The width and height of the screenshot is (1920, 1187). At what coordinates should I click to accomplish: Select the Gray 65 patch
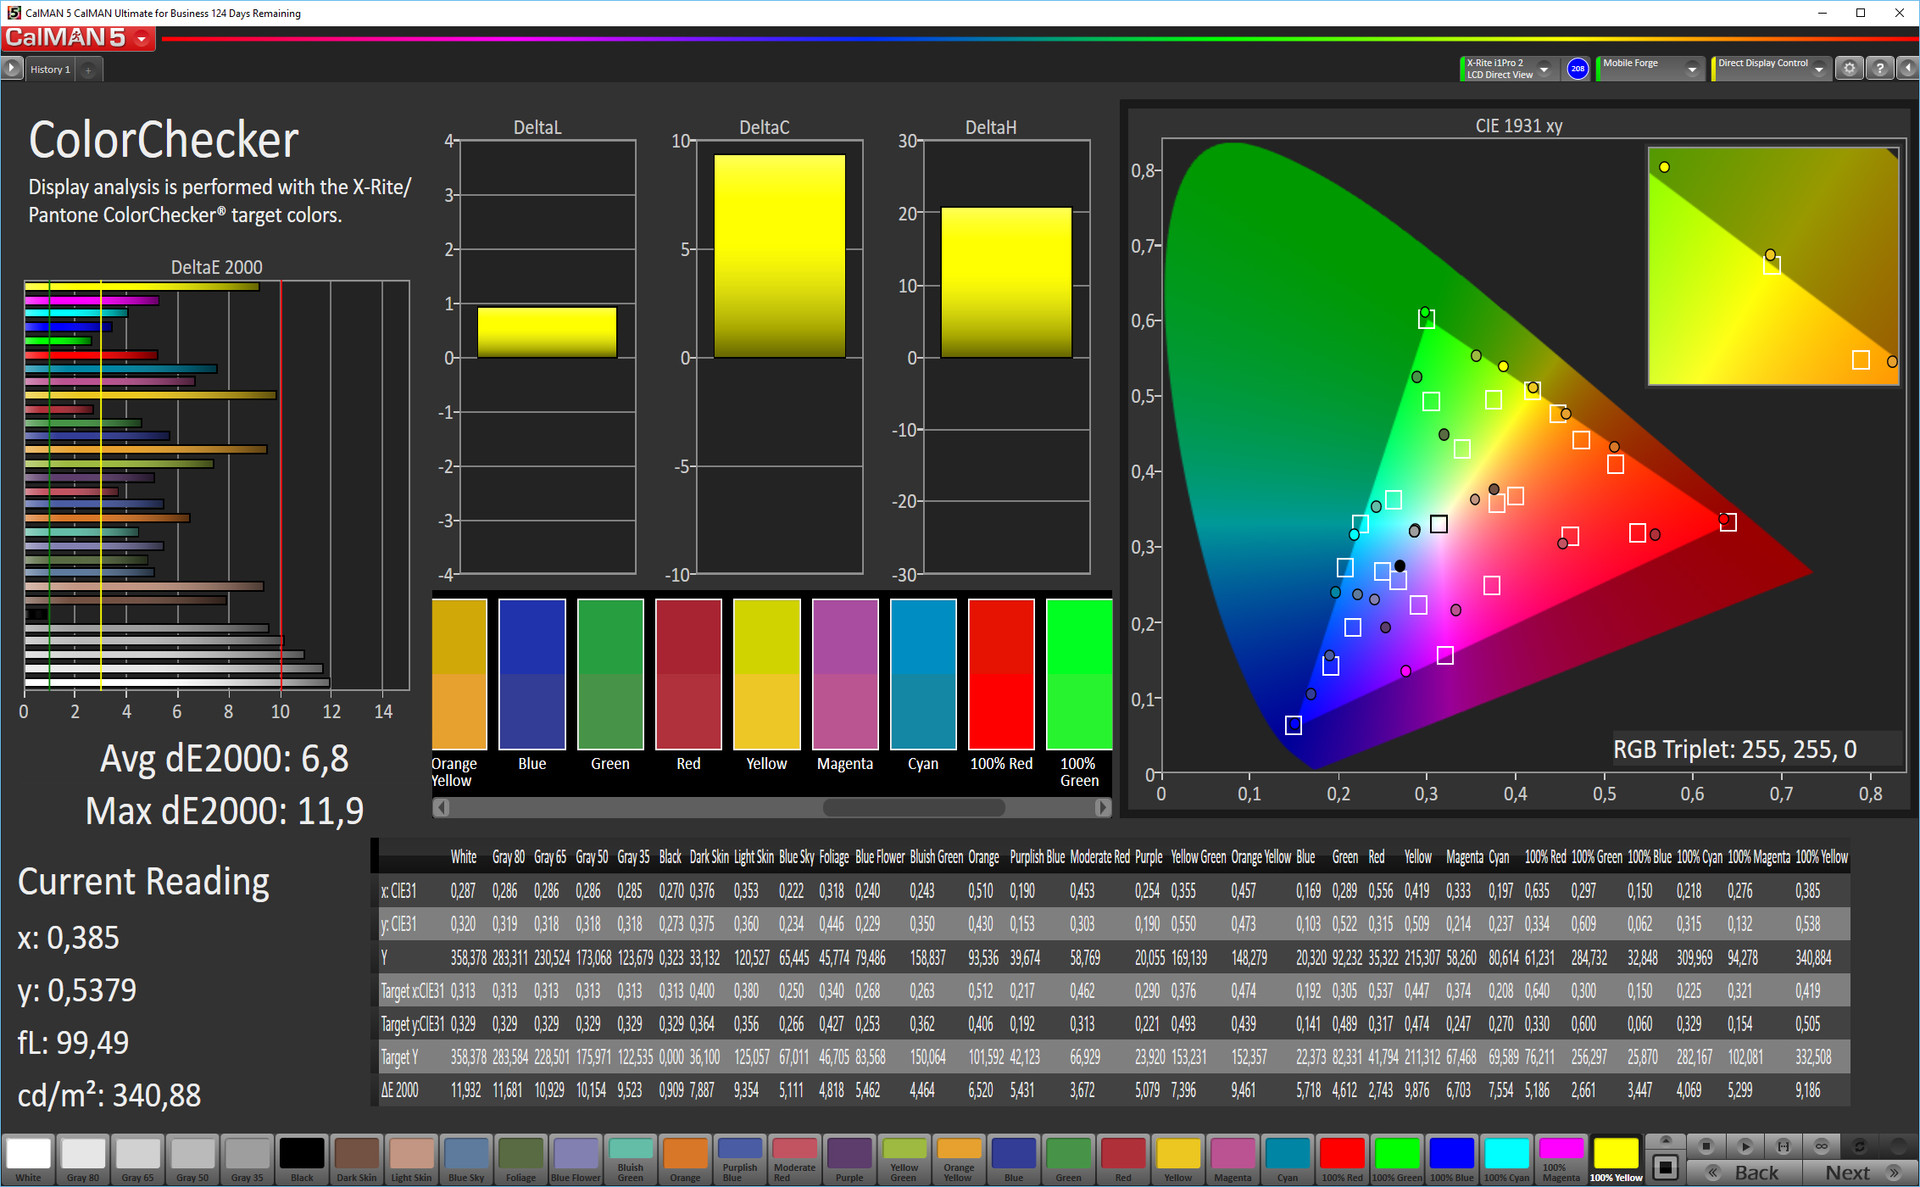click(138, 1160)
